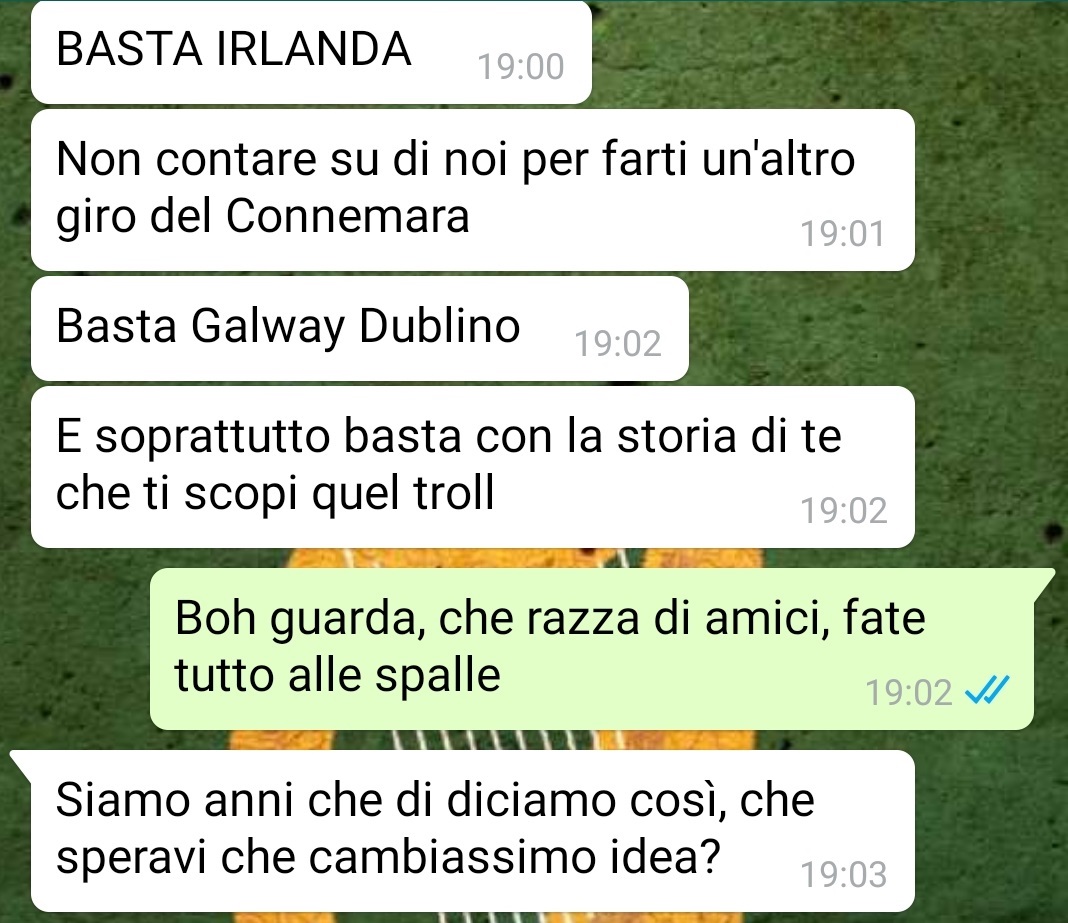Select the green 'Boh guarda' sent message
The width and height of the screenshot is (1068, 923).
click(592, 648)
